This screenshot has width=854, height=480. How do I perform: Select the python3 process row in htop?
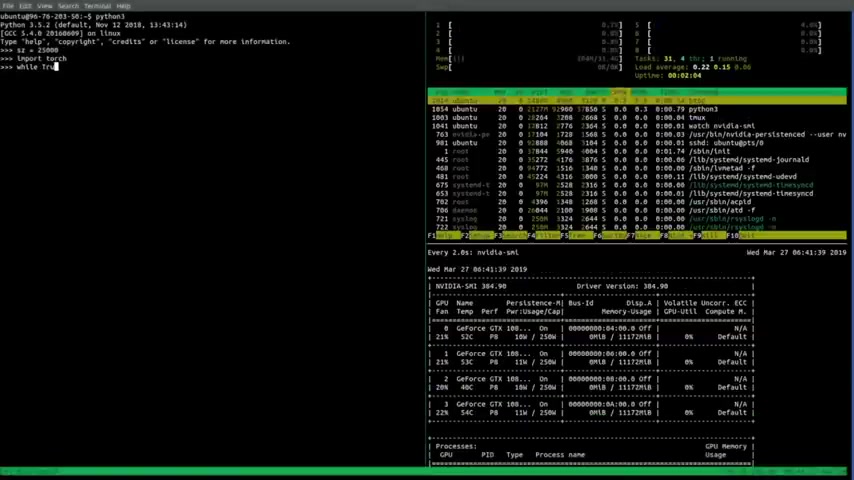tap(637, 109)
